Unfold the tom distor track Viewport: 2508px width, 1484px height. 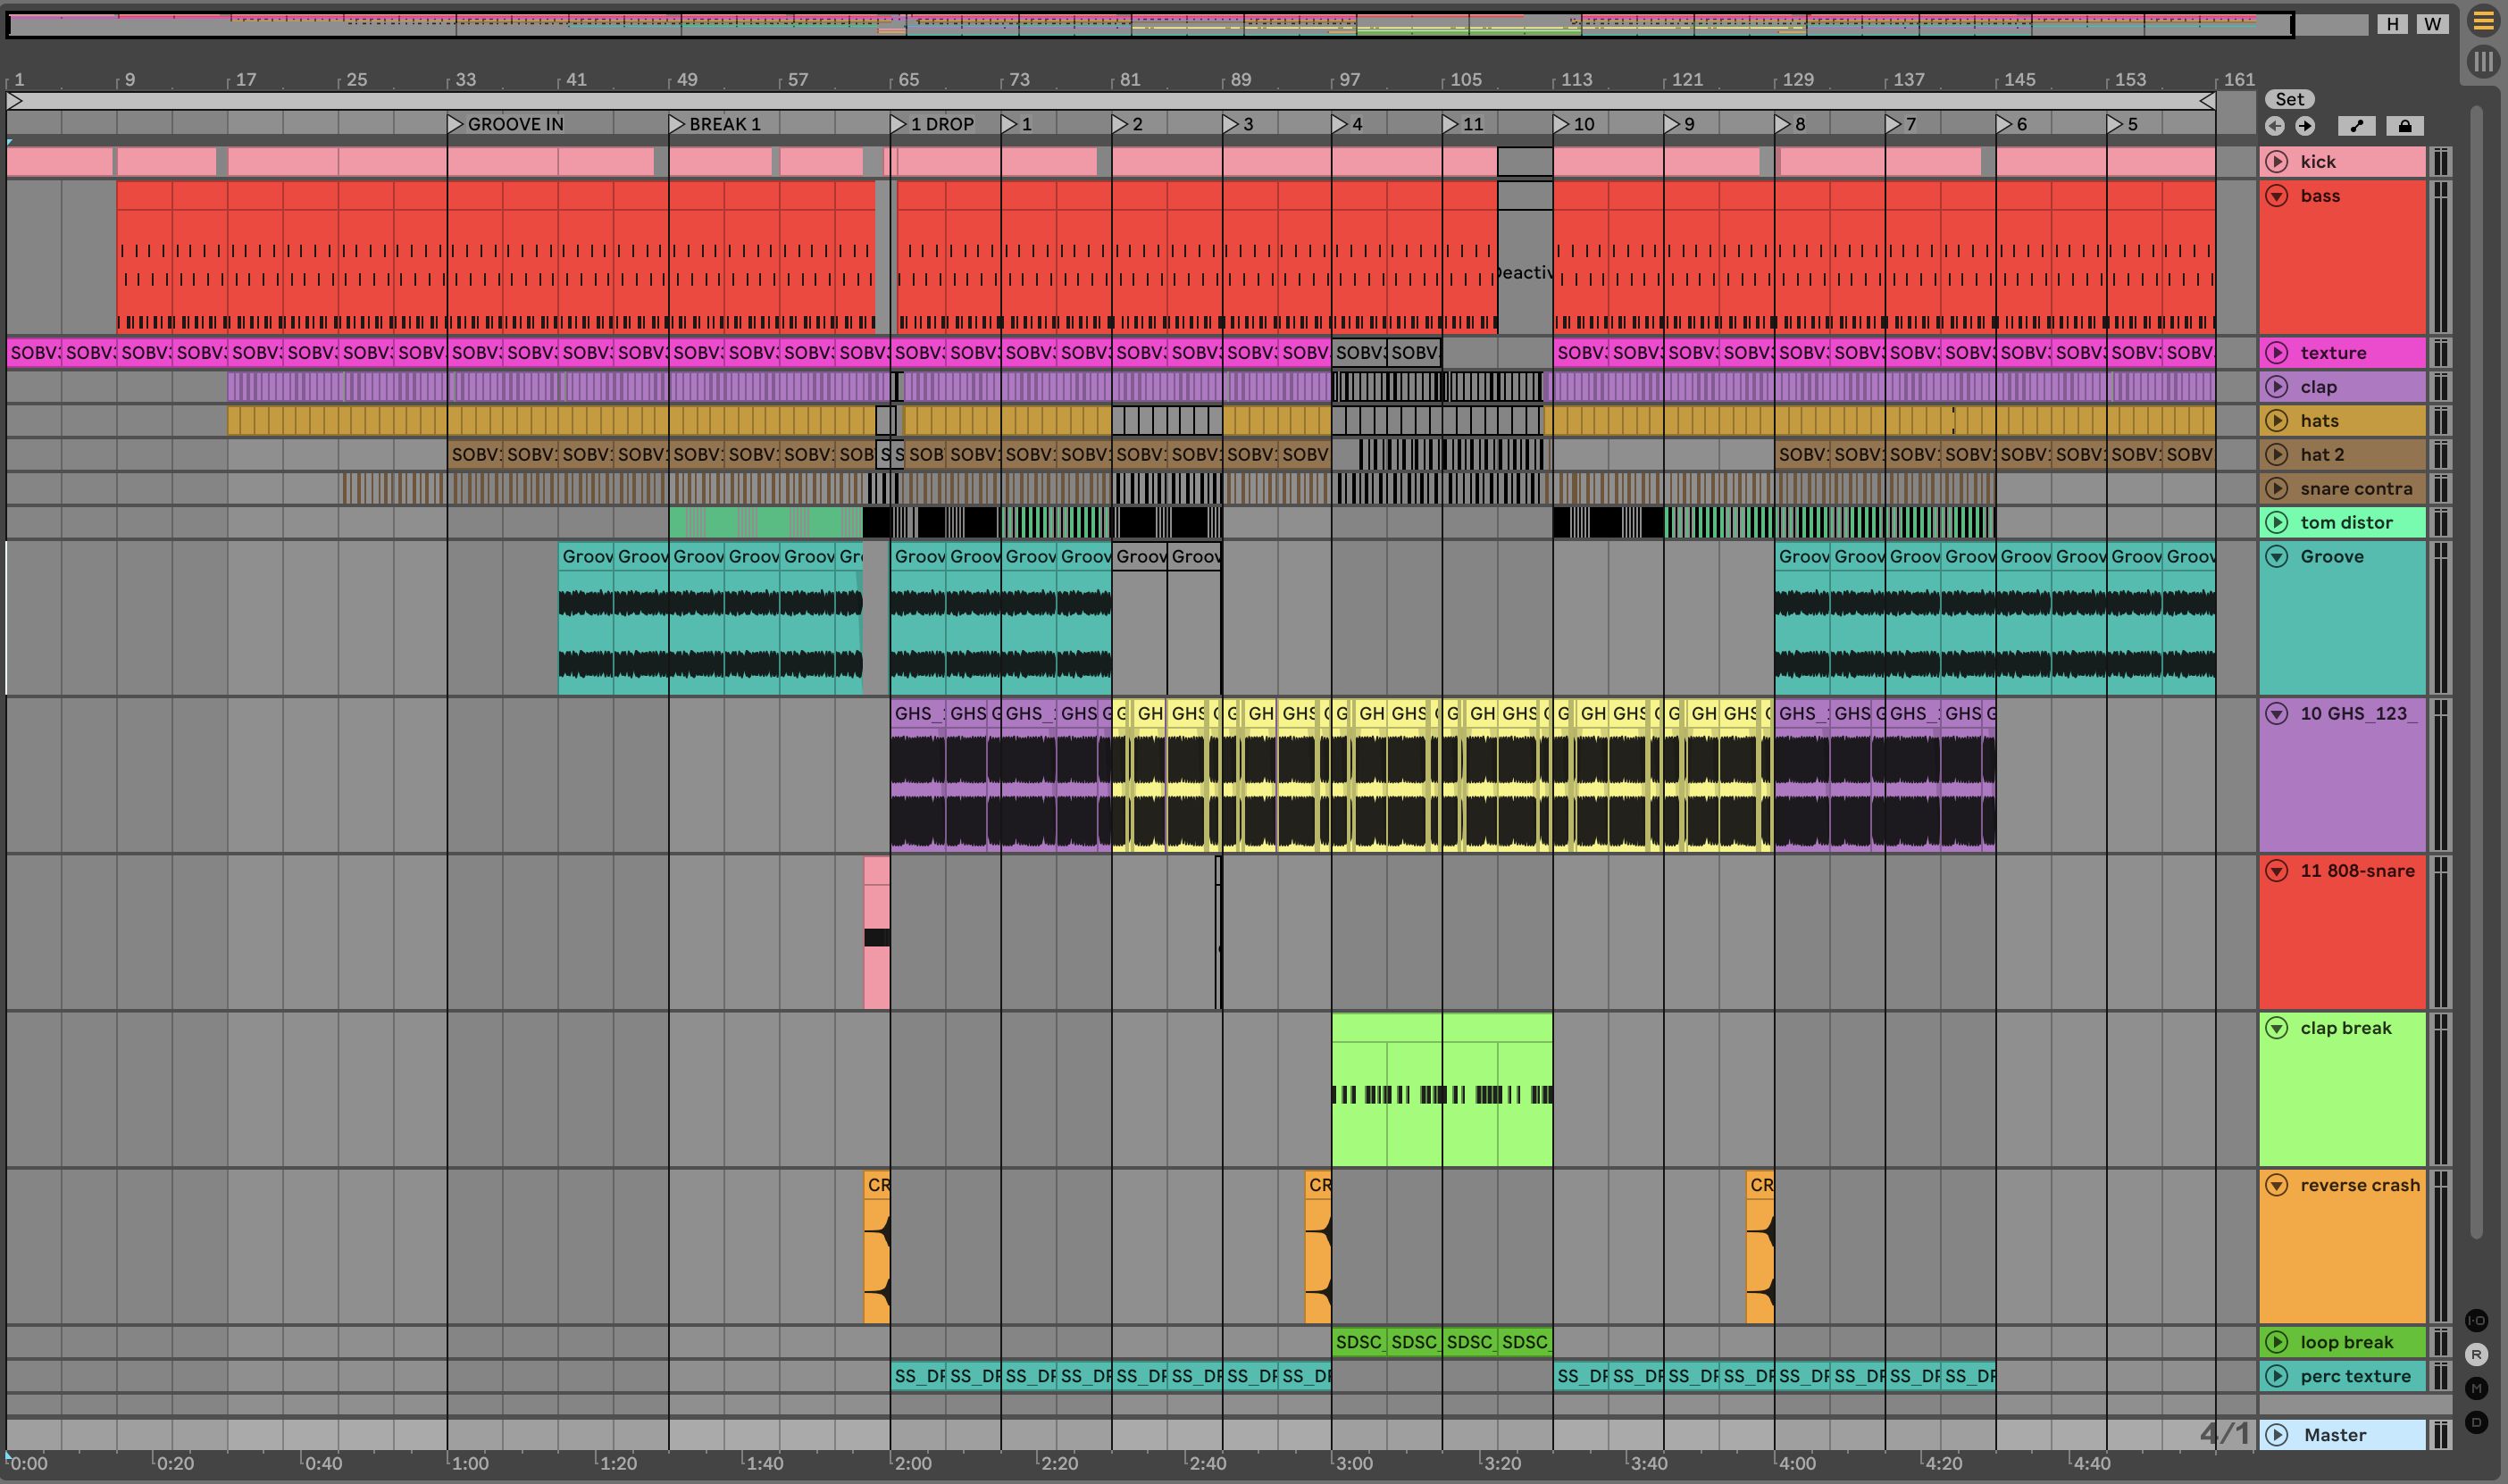coord(2277,522)
